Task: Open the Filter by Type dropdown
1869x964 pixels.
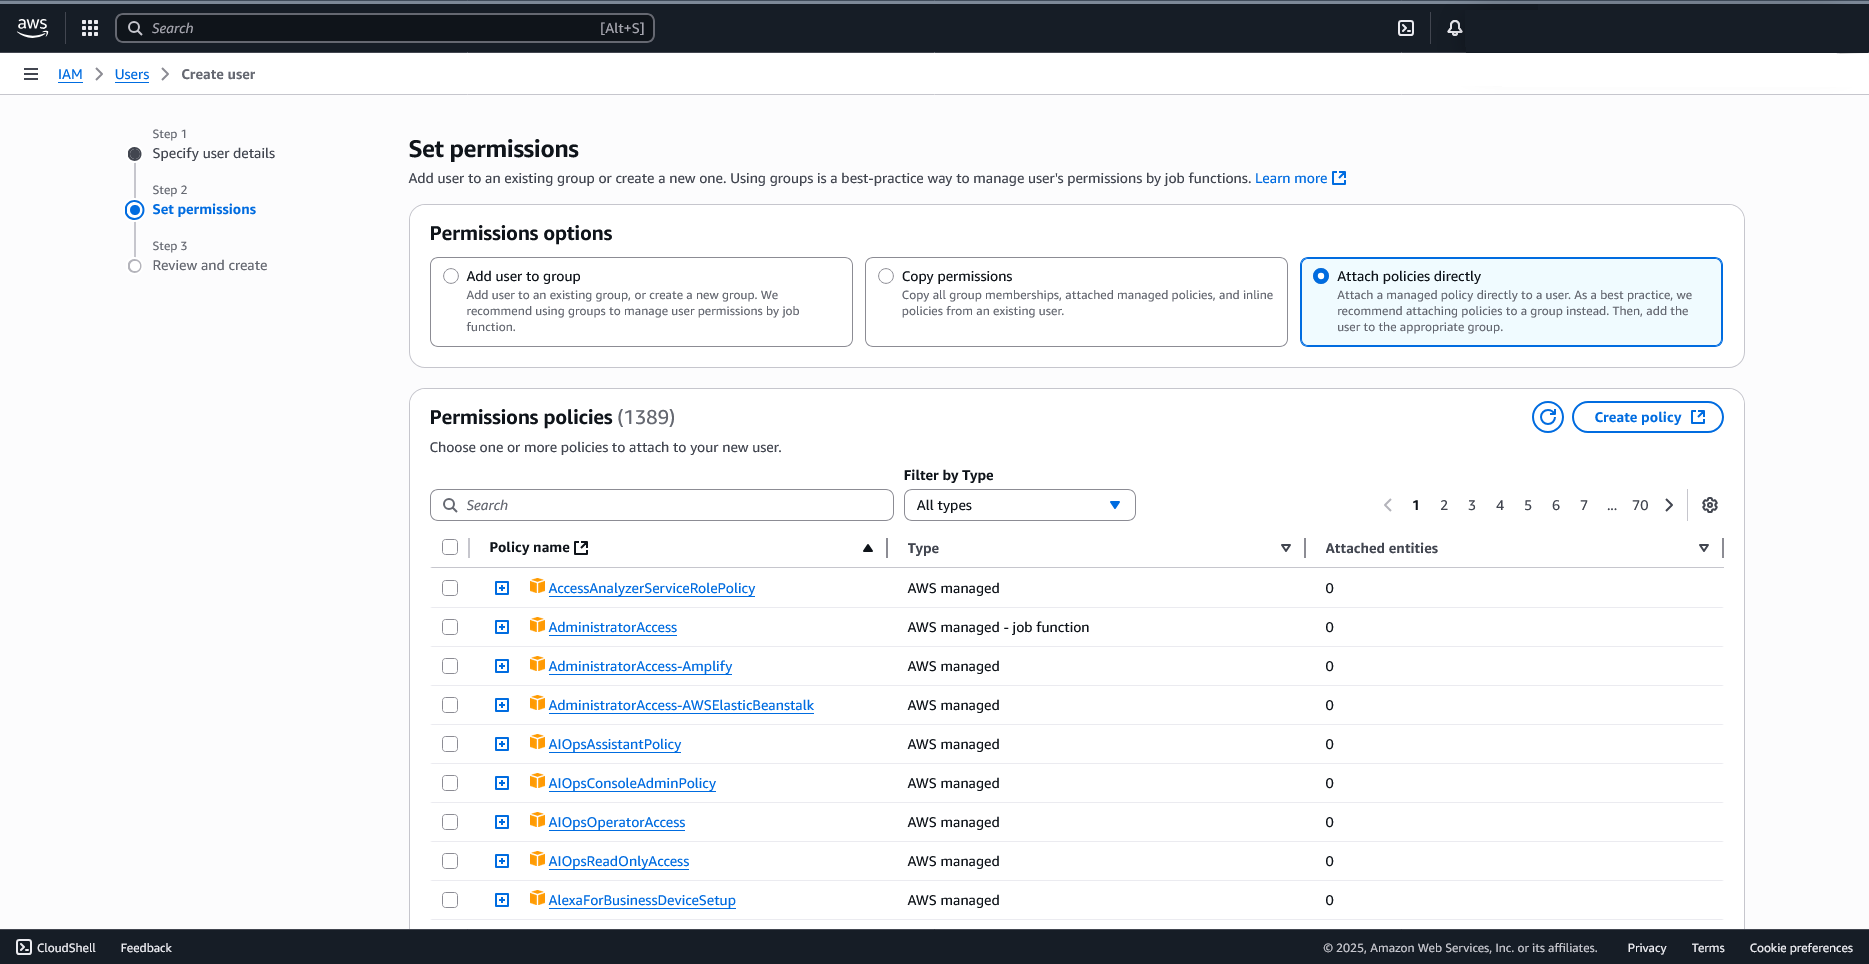Action: coord(1019,505)
